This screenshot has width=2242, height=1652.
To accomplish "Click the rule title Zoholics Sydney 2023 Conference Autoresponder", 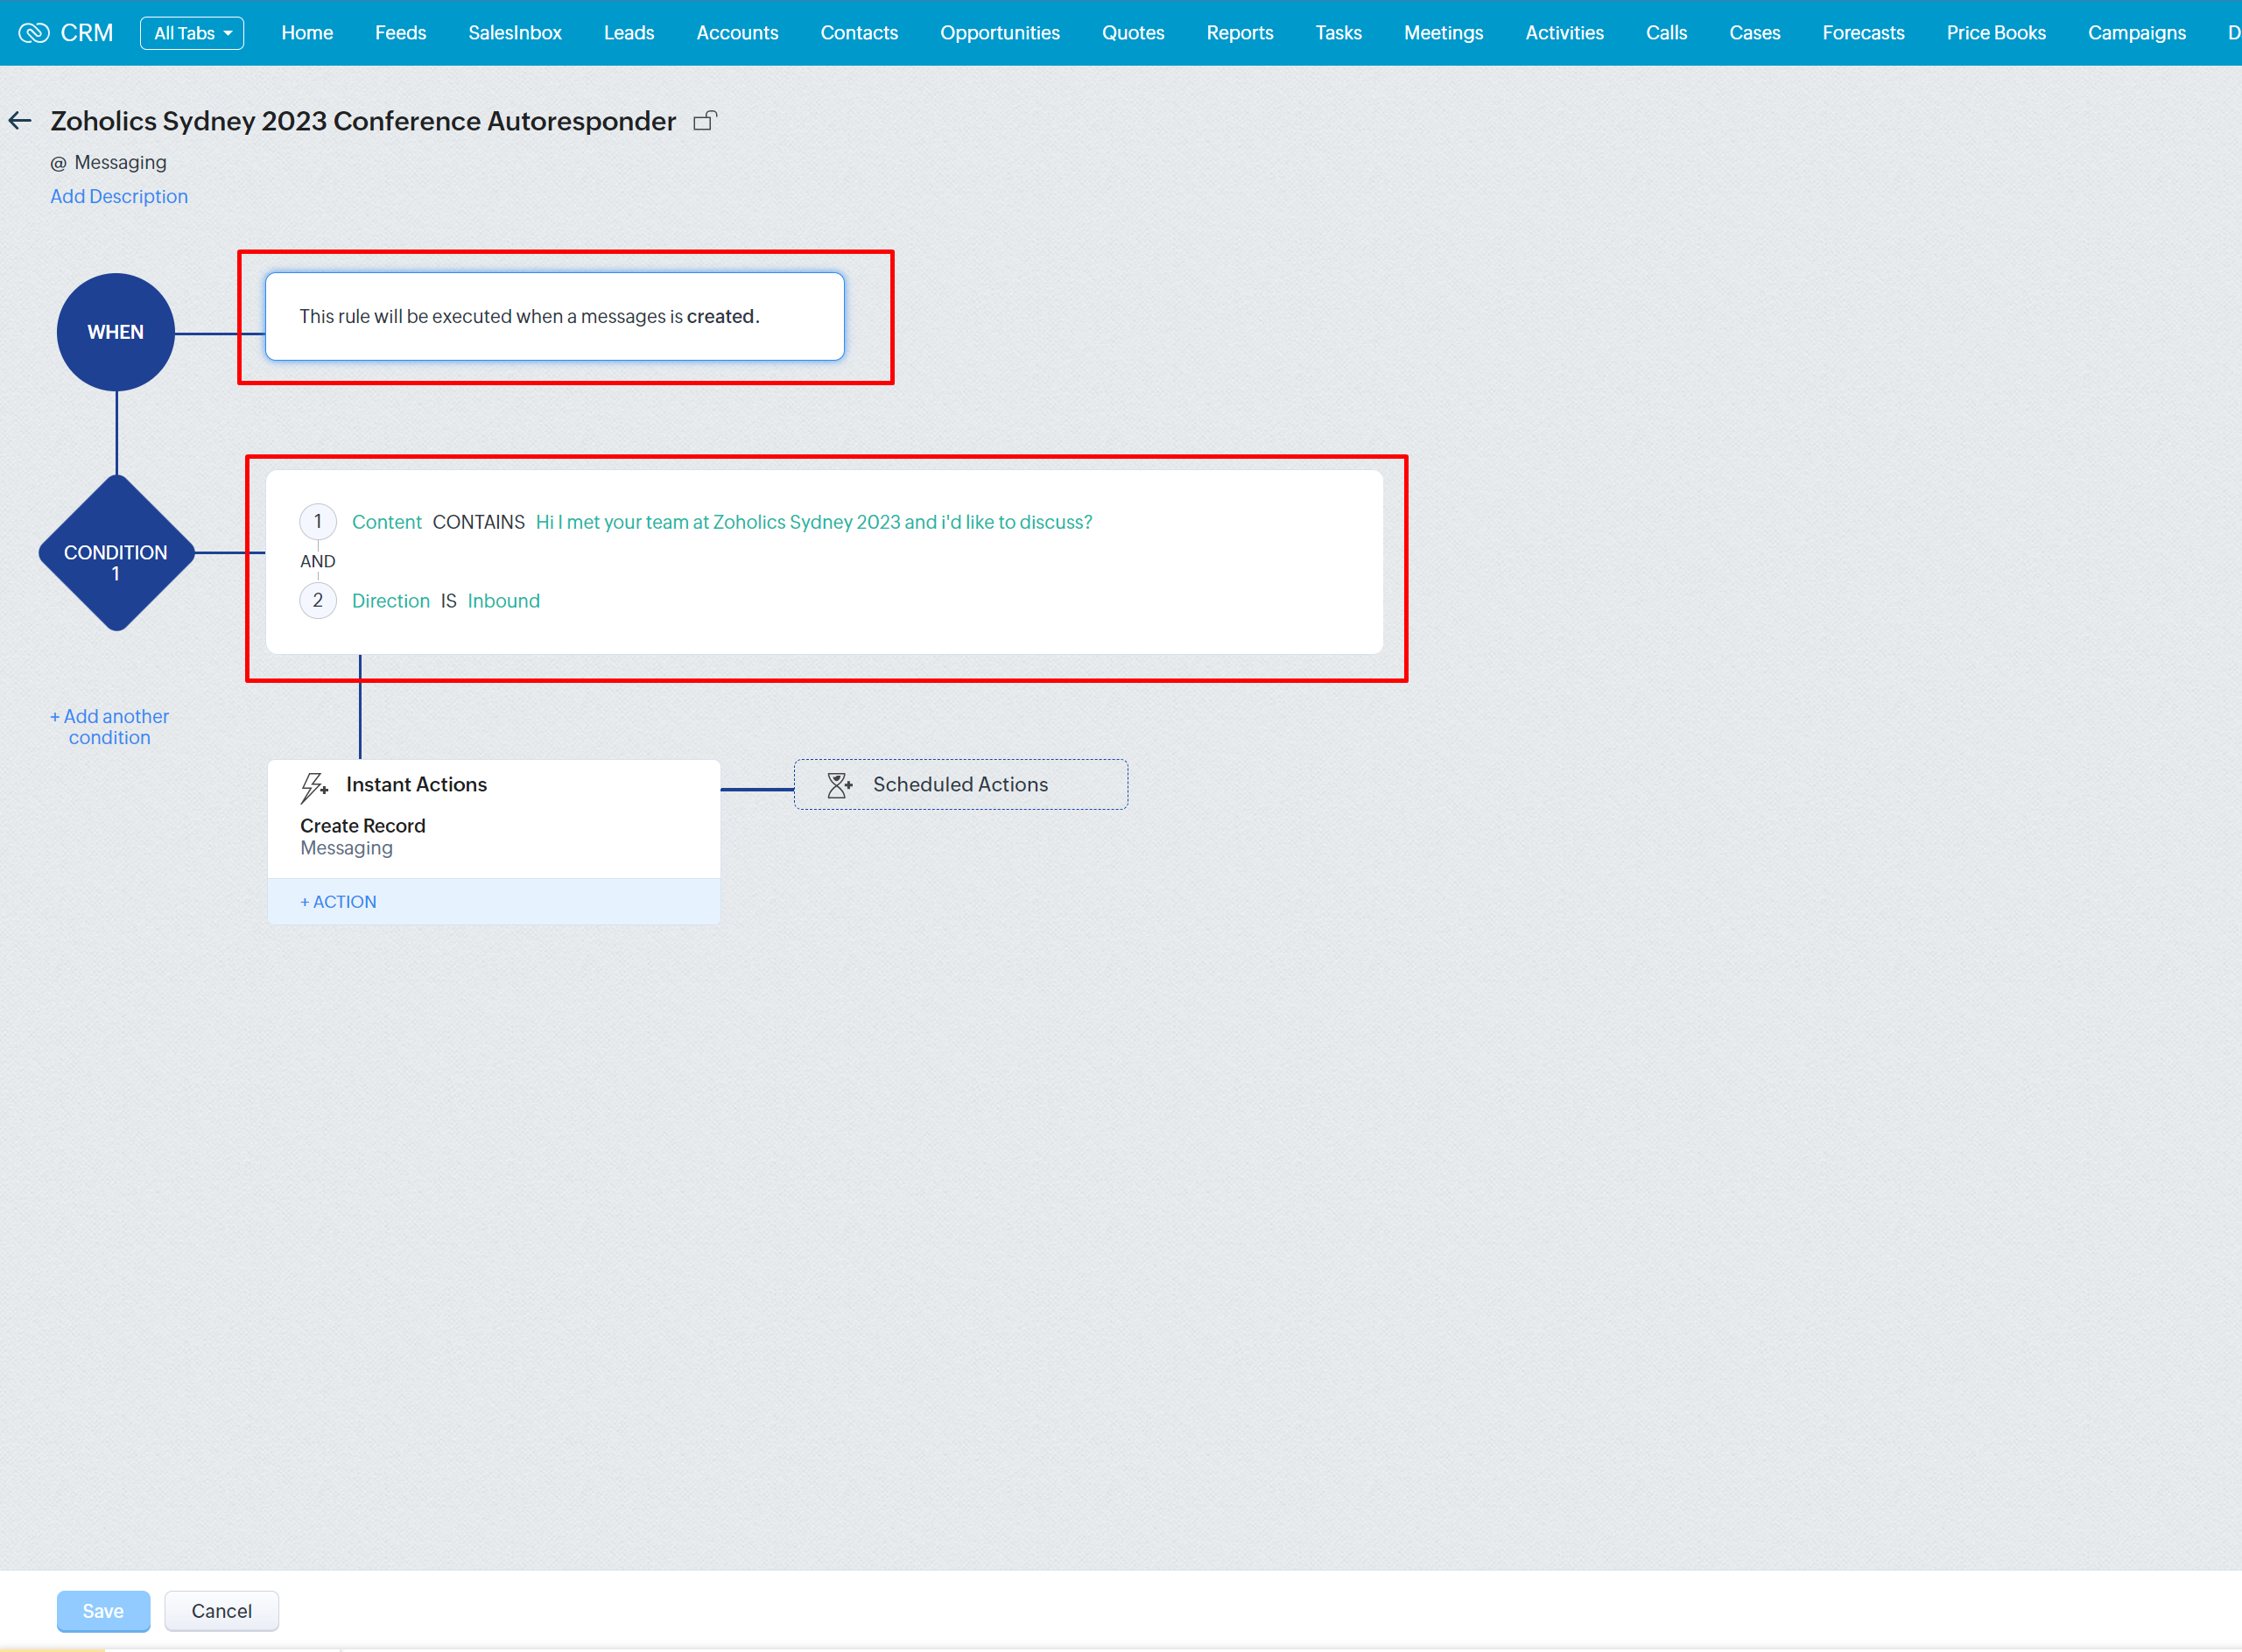I will pyautogui.click(x=363, y=121).
